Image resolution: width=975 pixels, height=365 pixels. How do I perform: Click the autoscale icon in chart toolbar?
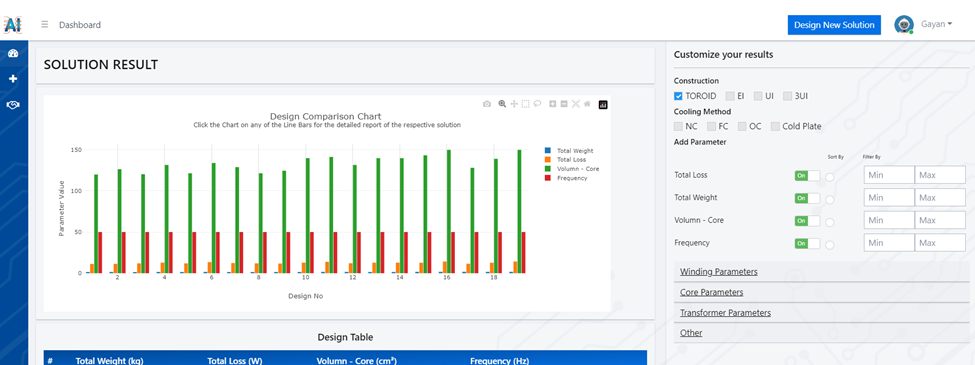[576, 104]
